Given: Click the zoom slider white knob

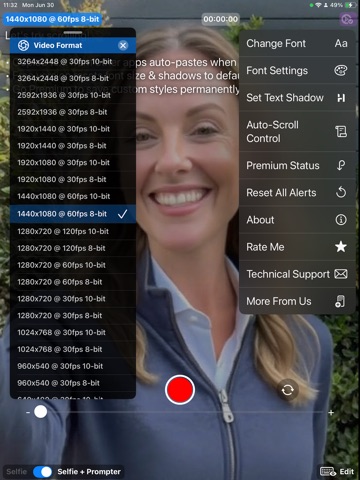Looking at the screenshot, I should coord(41,412).
